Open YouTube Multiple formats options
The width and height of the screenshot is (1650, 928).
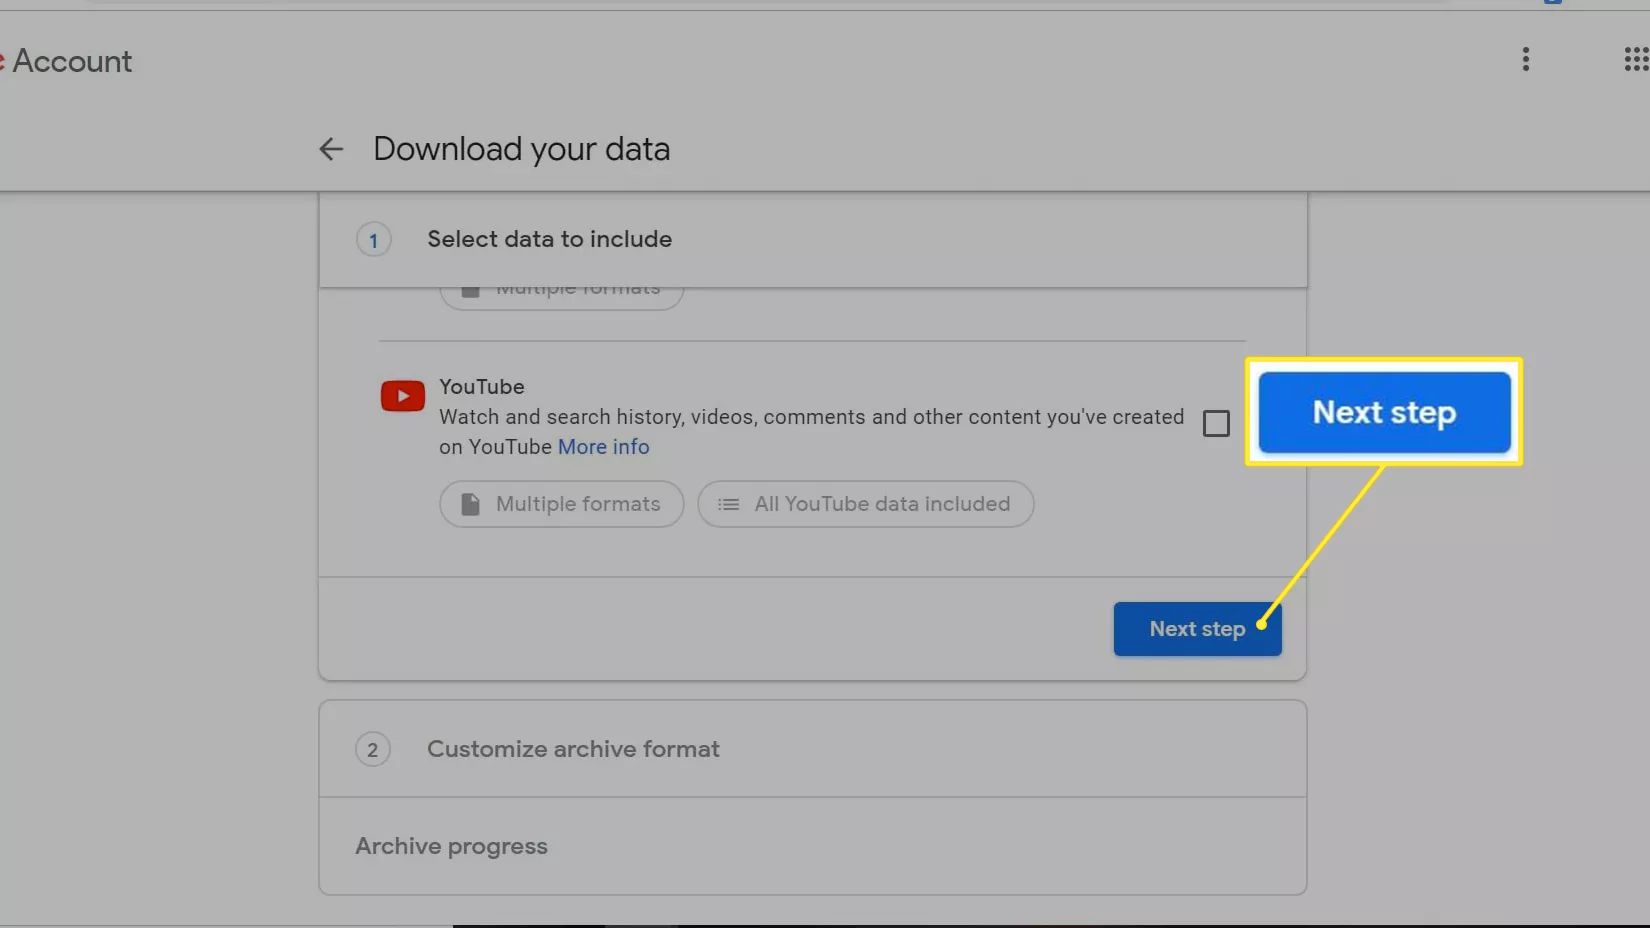click(561, 504)
